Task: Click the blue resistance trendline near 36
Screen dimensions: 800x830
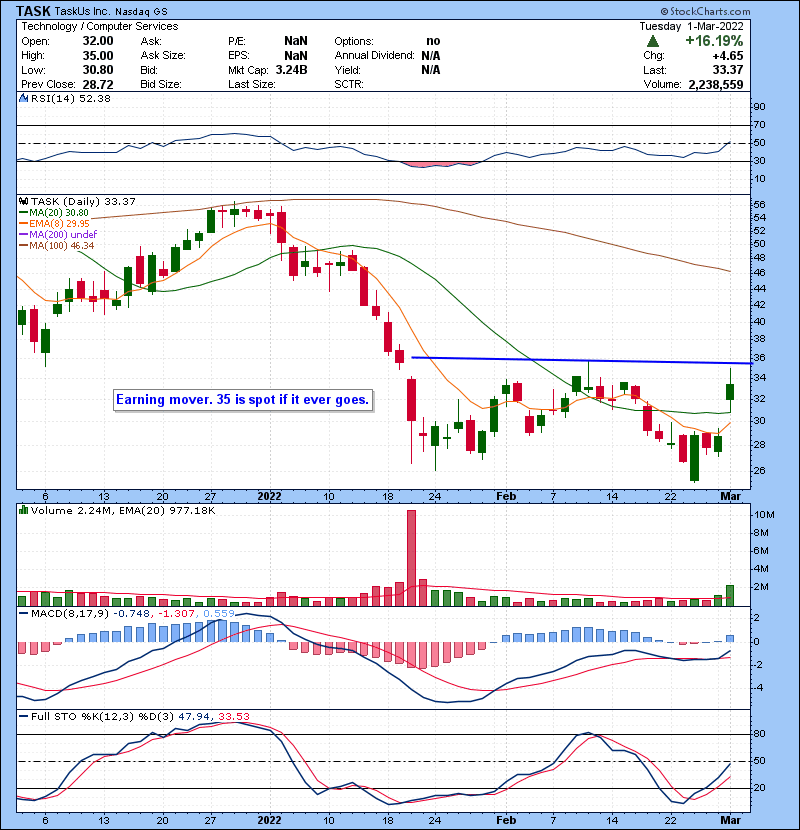Action: click(x=582, y=360)
